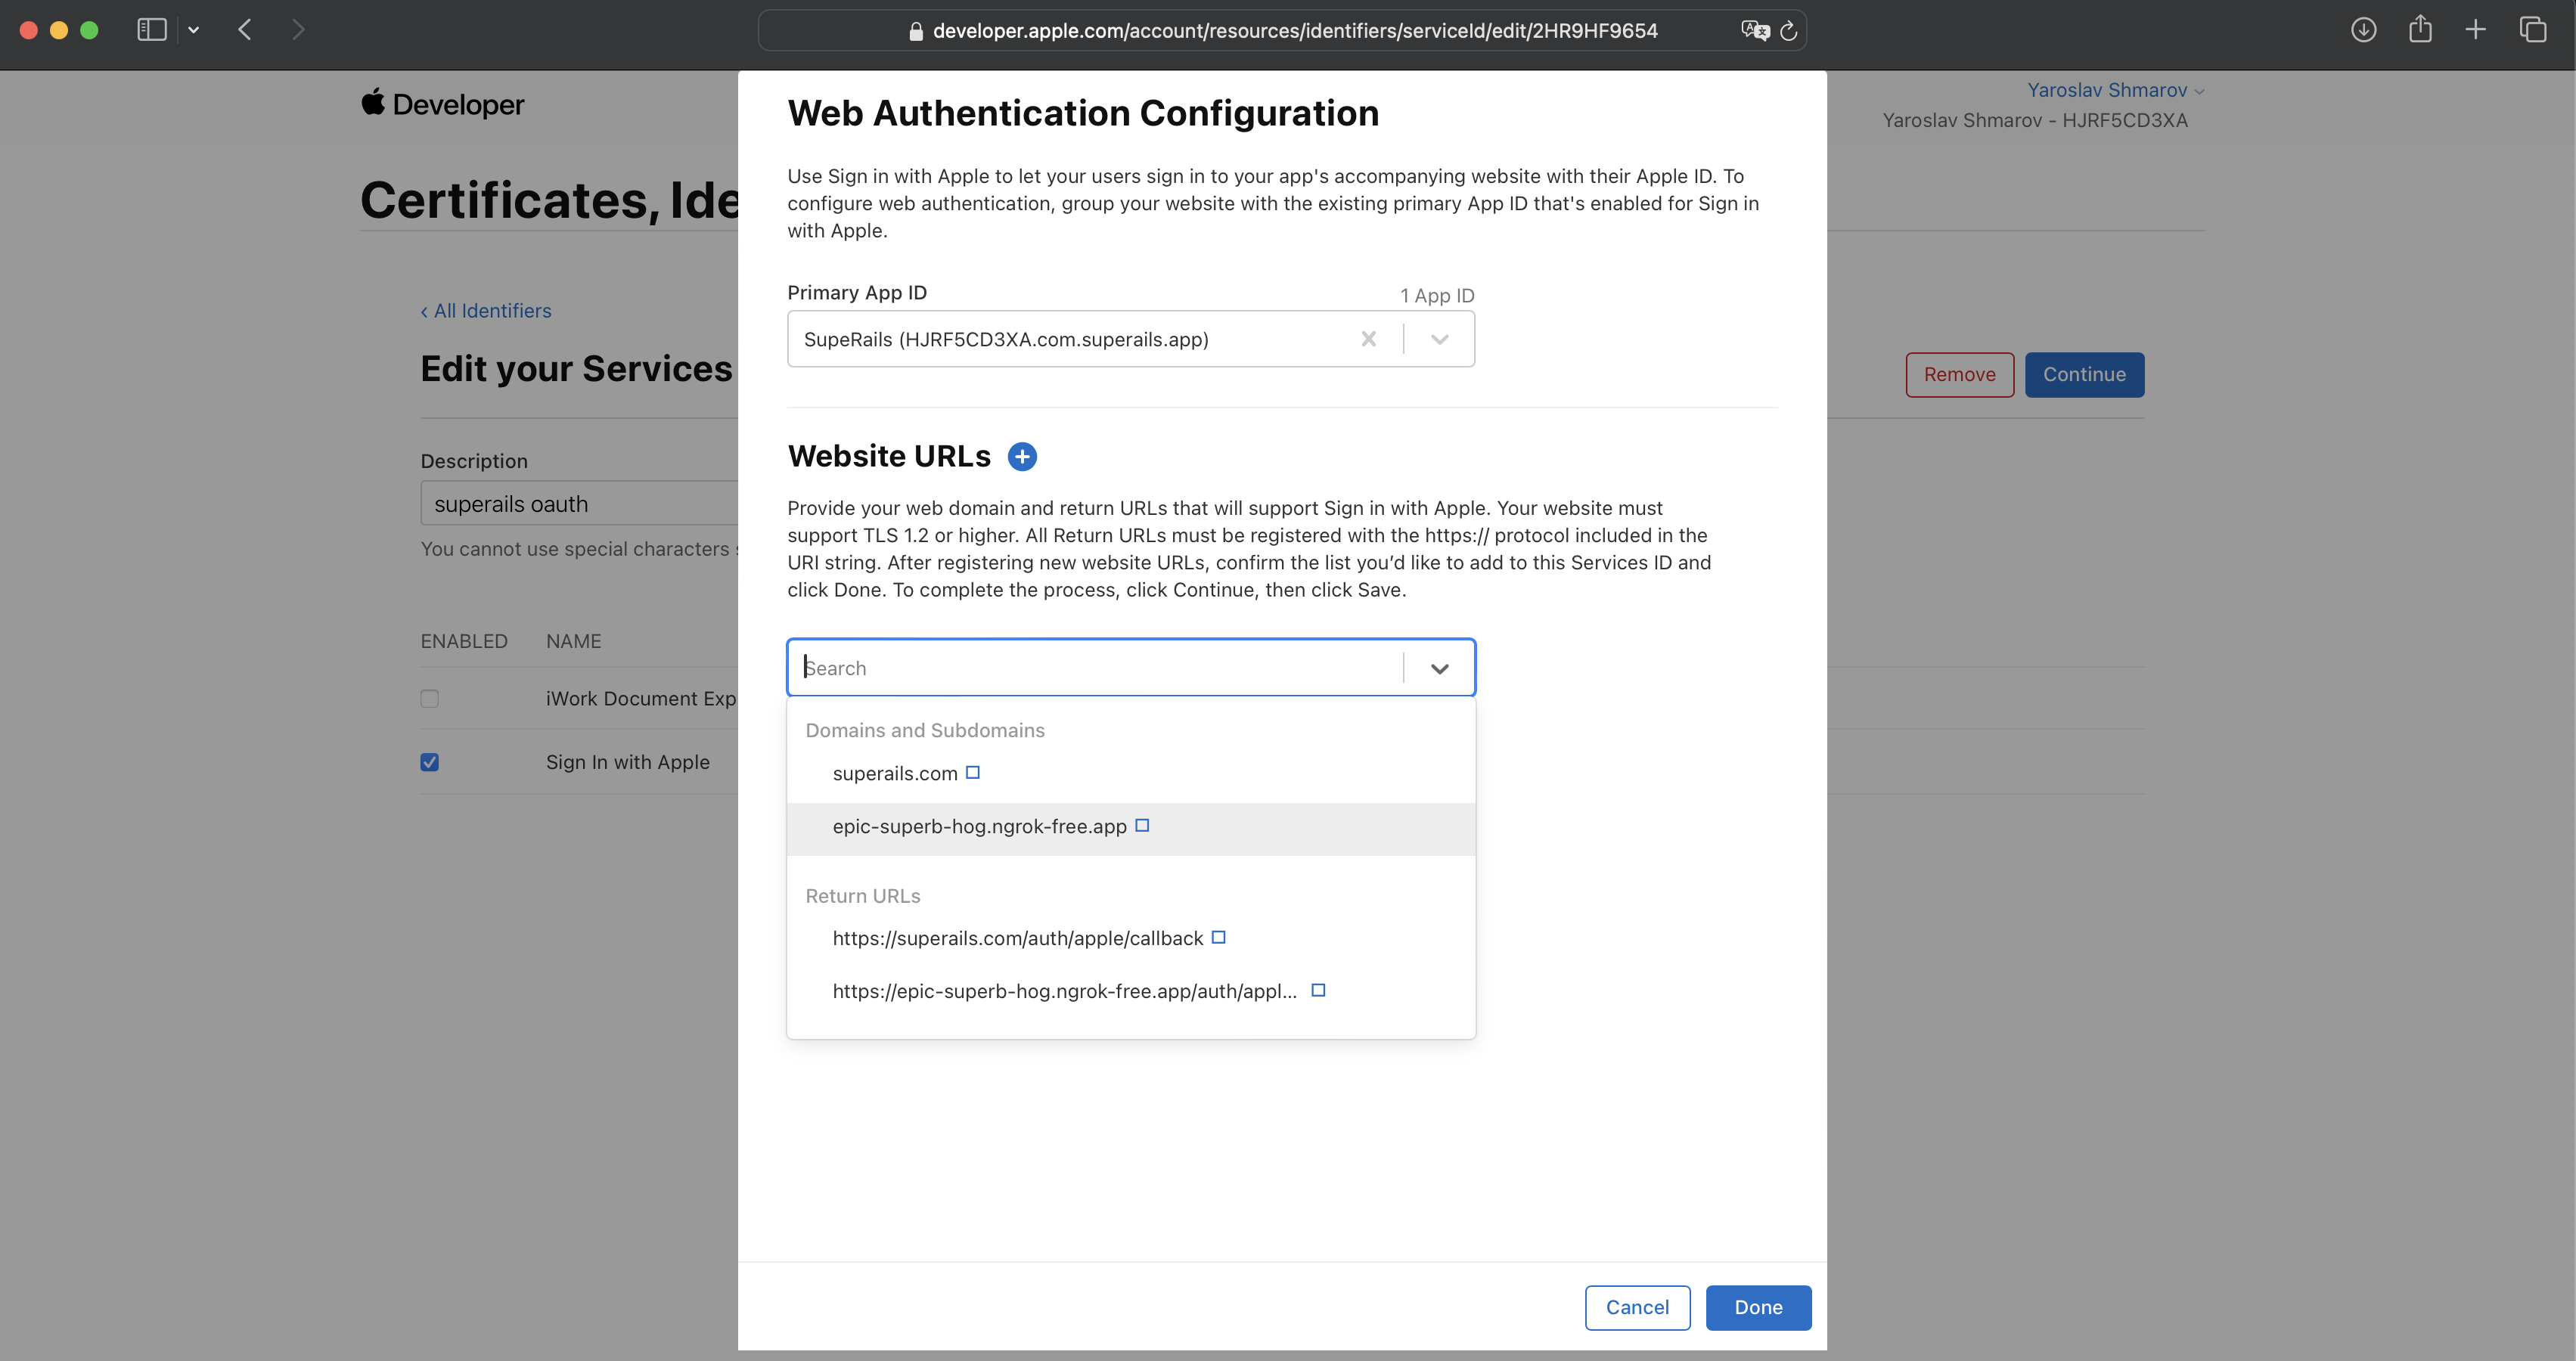Image resolution: width=2576 pixels, height=1361 pixels.
Task: Uncheck Sign In with Apple capability
Action: [x=430, y=762]
